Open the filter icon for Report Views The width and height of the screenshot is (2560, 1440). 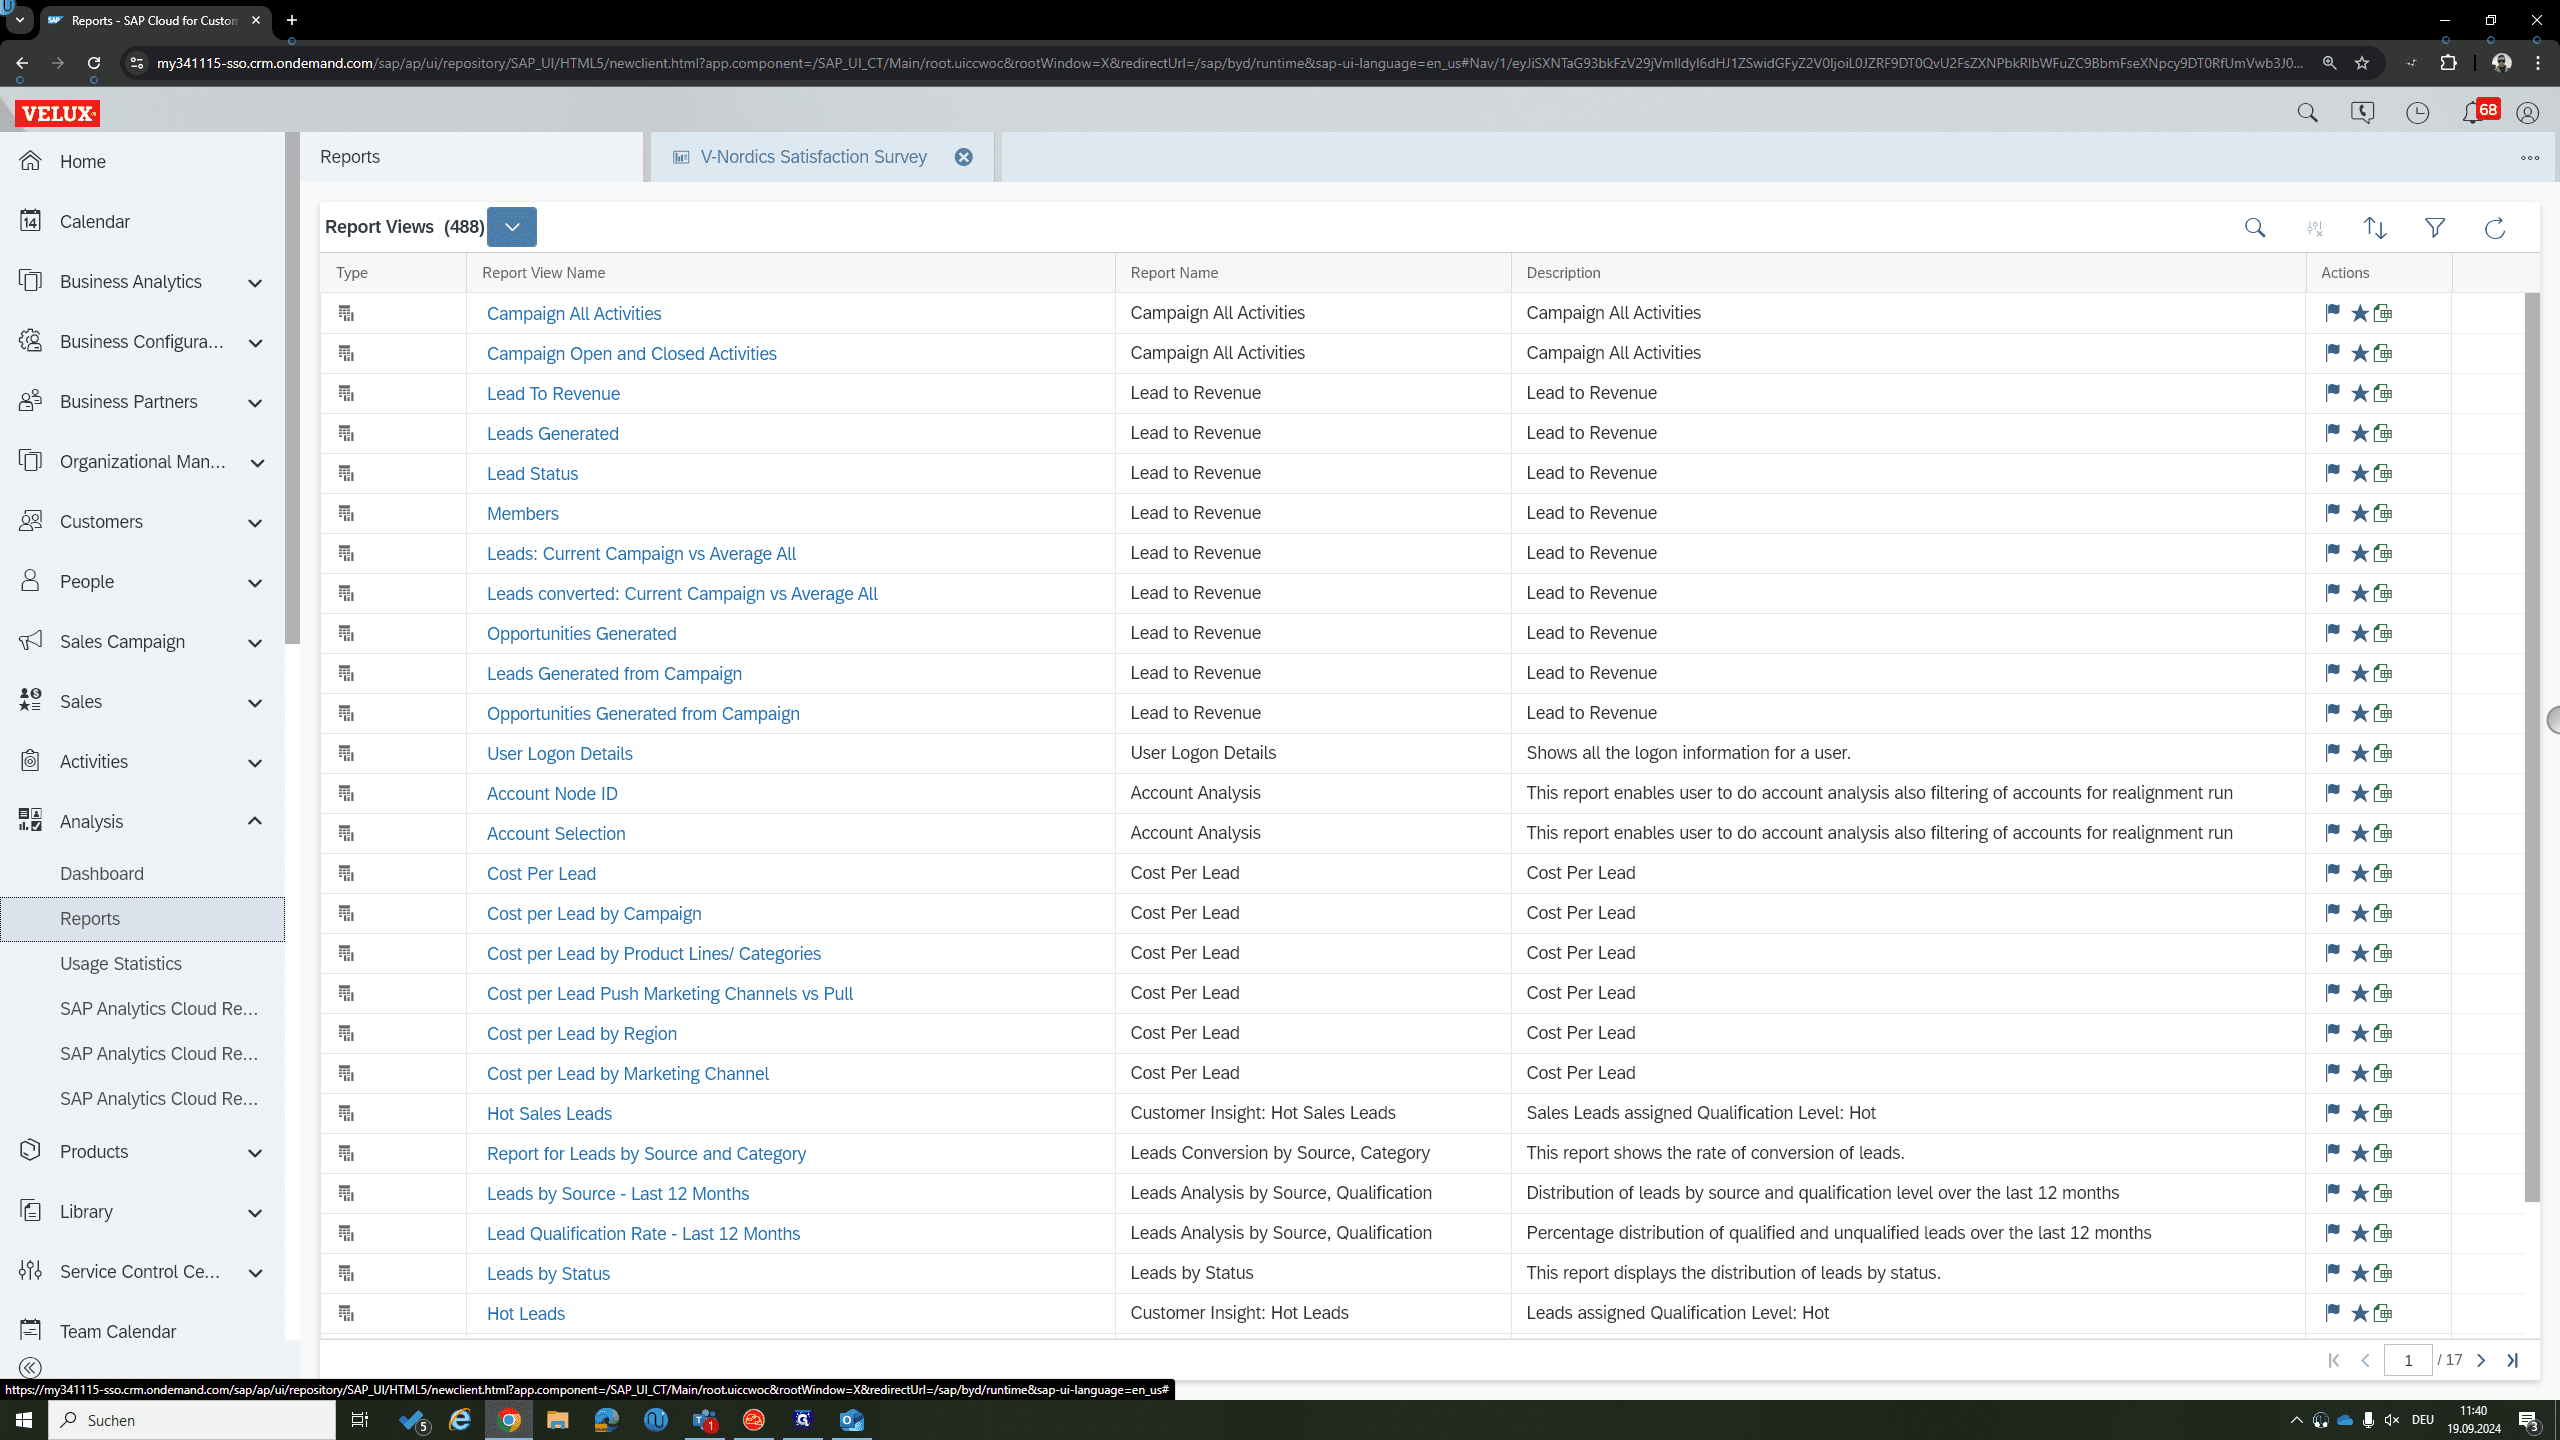[x=2435, y=228]
